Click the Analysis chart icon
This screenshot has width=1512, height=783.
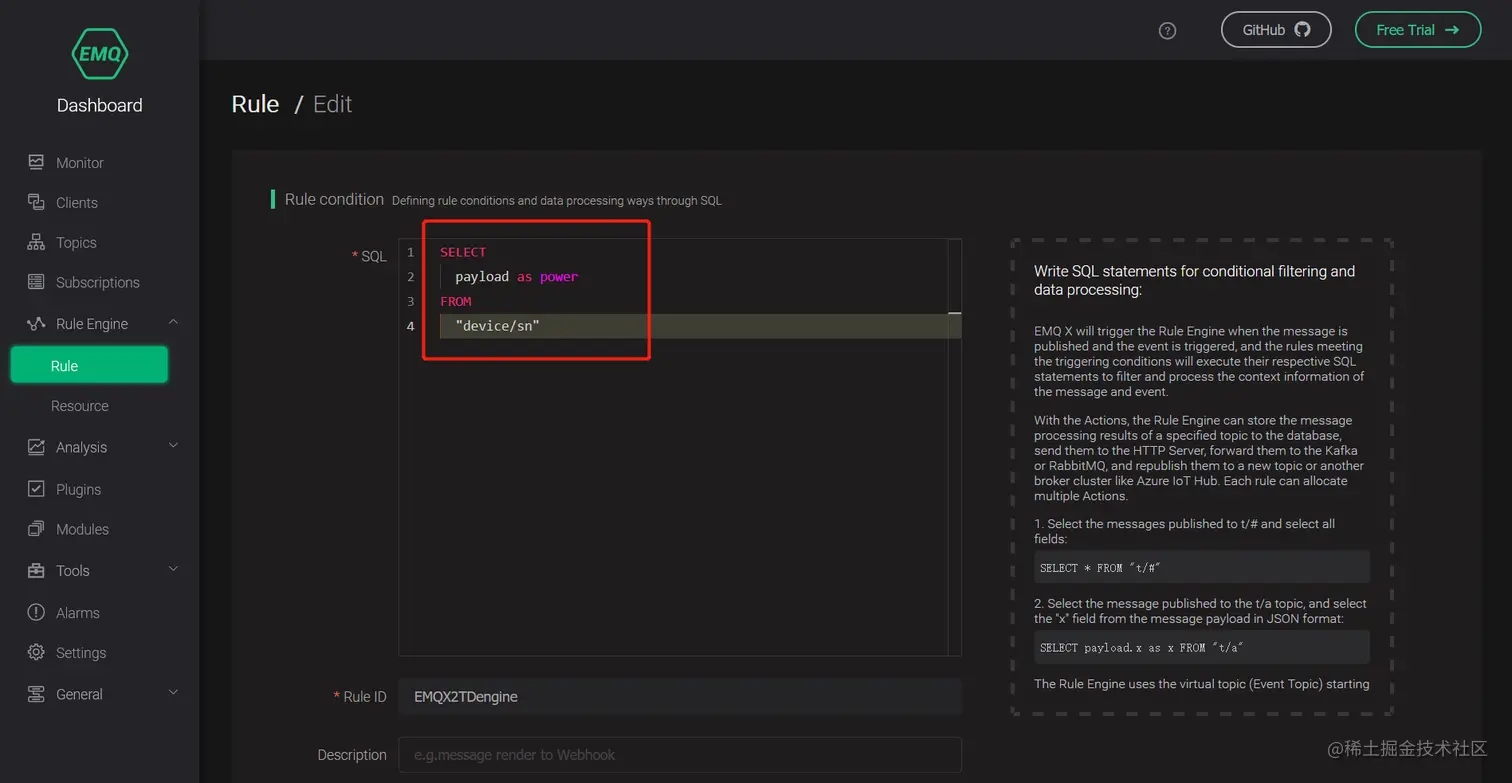click(36, 447)
